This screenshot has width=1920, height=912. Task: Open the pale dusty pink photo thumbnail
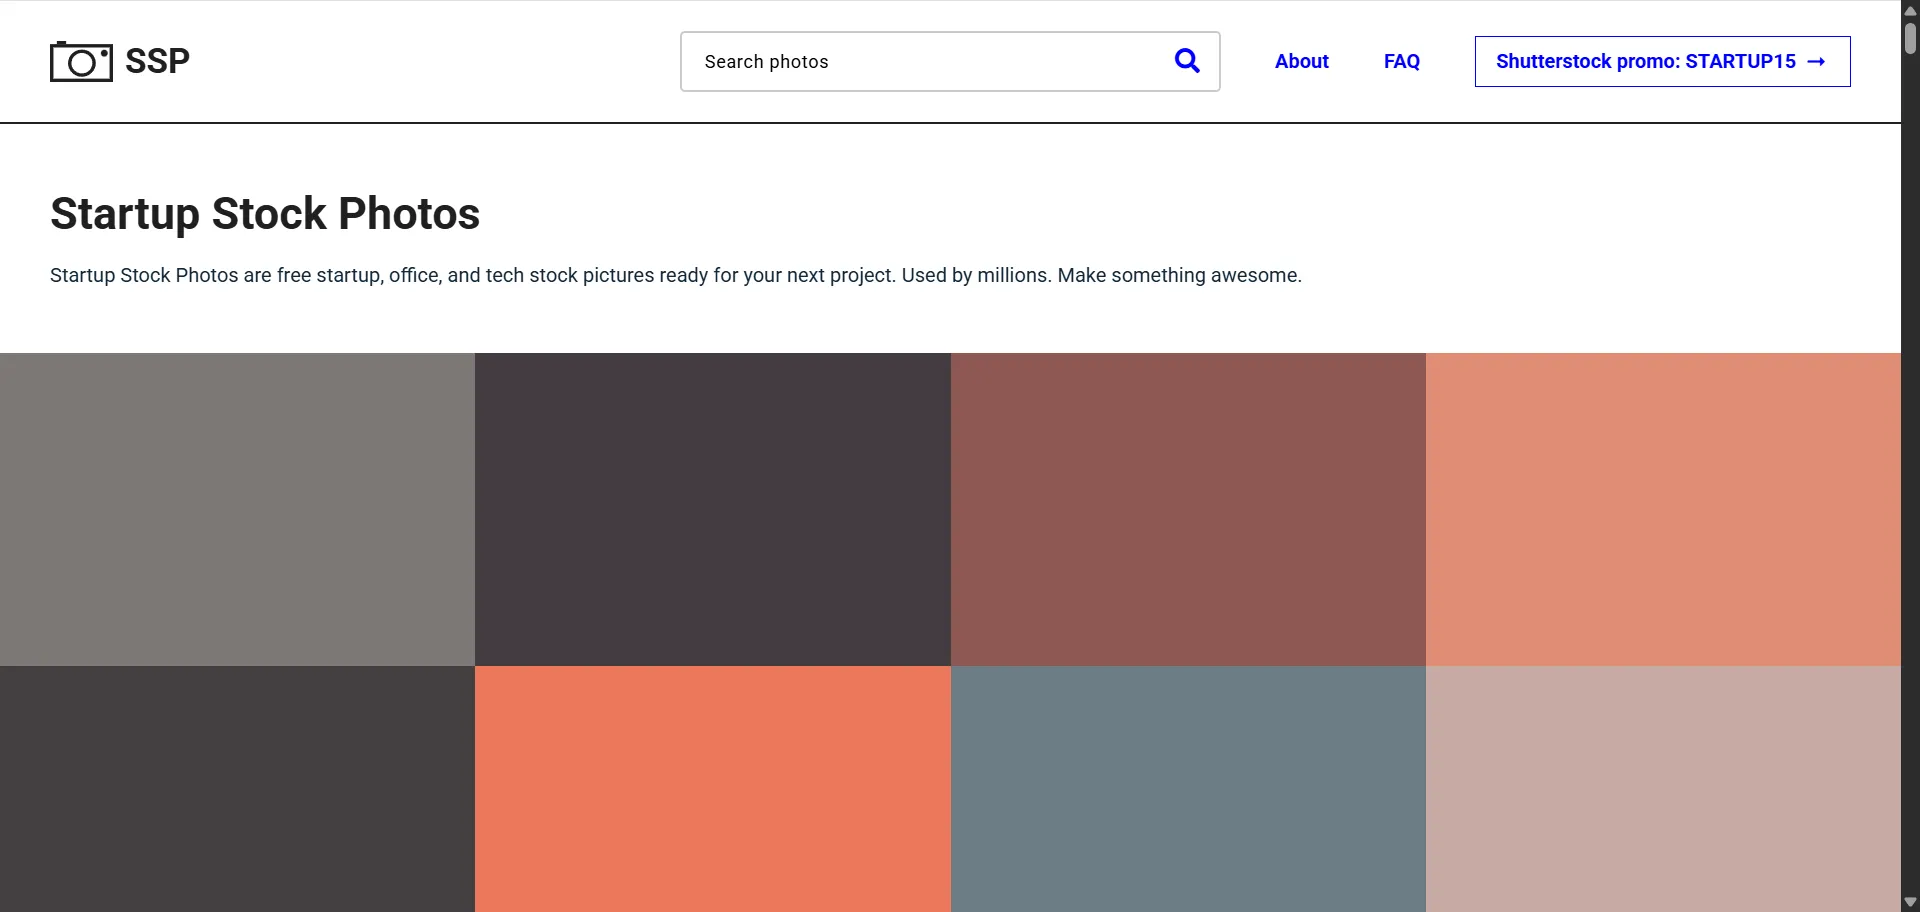(x=1663, y=789)
